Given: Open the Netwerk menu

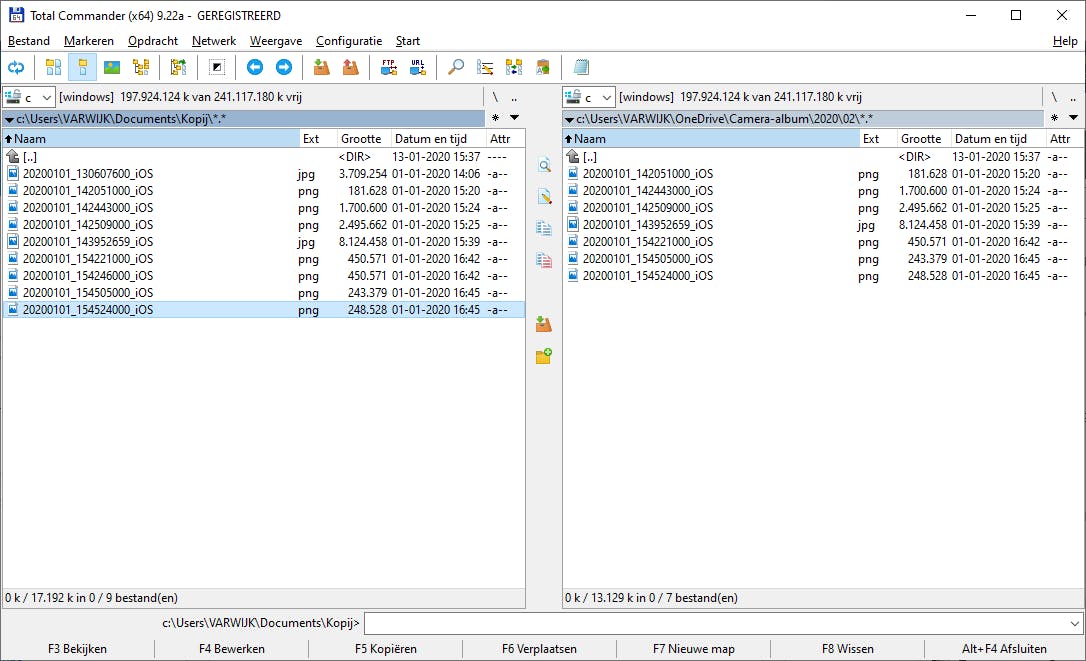Looking at the screenshot, I should click(214, 41).
